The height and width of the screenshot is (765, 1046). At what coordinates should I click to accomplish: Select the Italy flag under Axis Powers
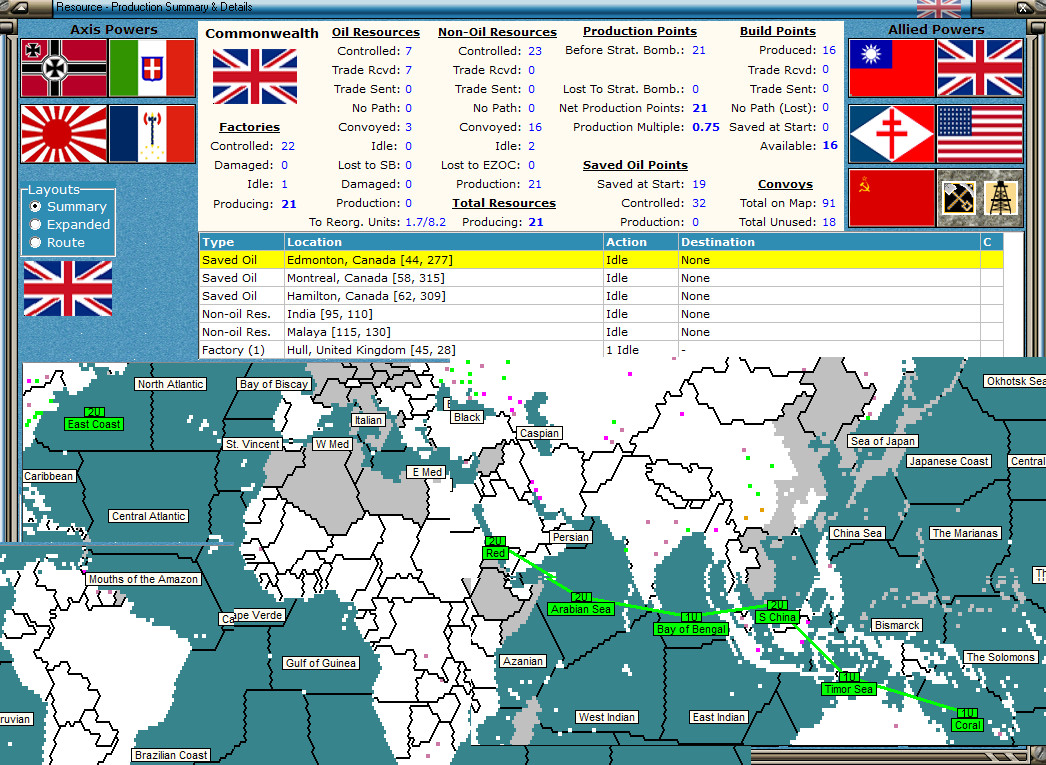pyautogui.click(x=152, y=68)
